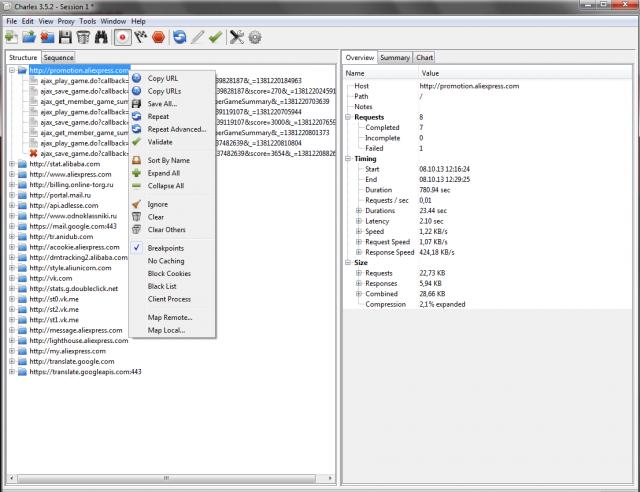Enable Client Process in context menu
This screenshot has height=492, width=640.
coord(172,299)
